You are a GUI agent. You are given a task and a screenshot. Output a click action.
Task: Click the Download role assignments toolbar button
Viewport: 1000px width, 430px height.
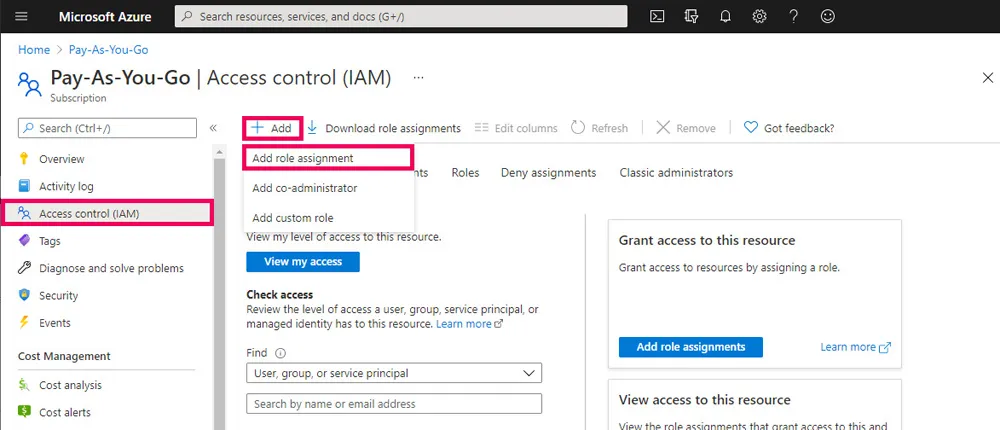tap(383, 128)
